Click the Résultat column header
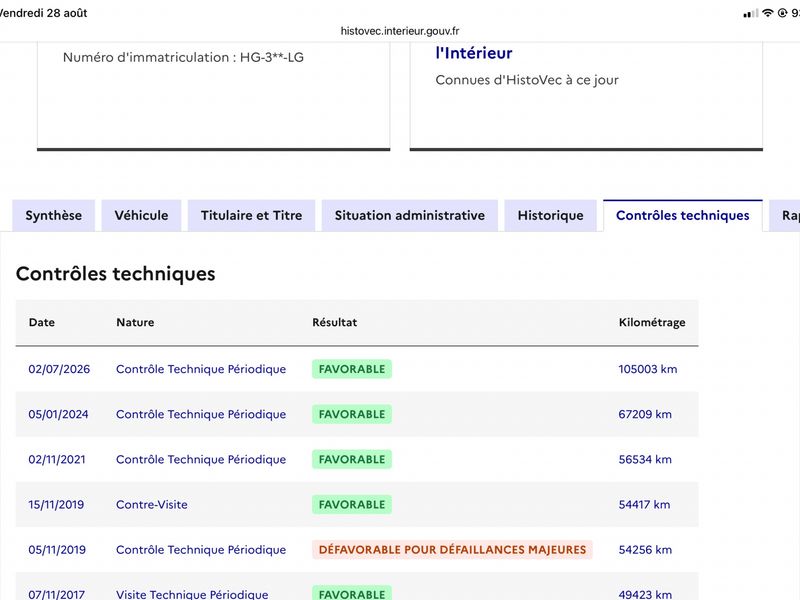 [x=335, y=322]
